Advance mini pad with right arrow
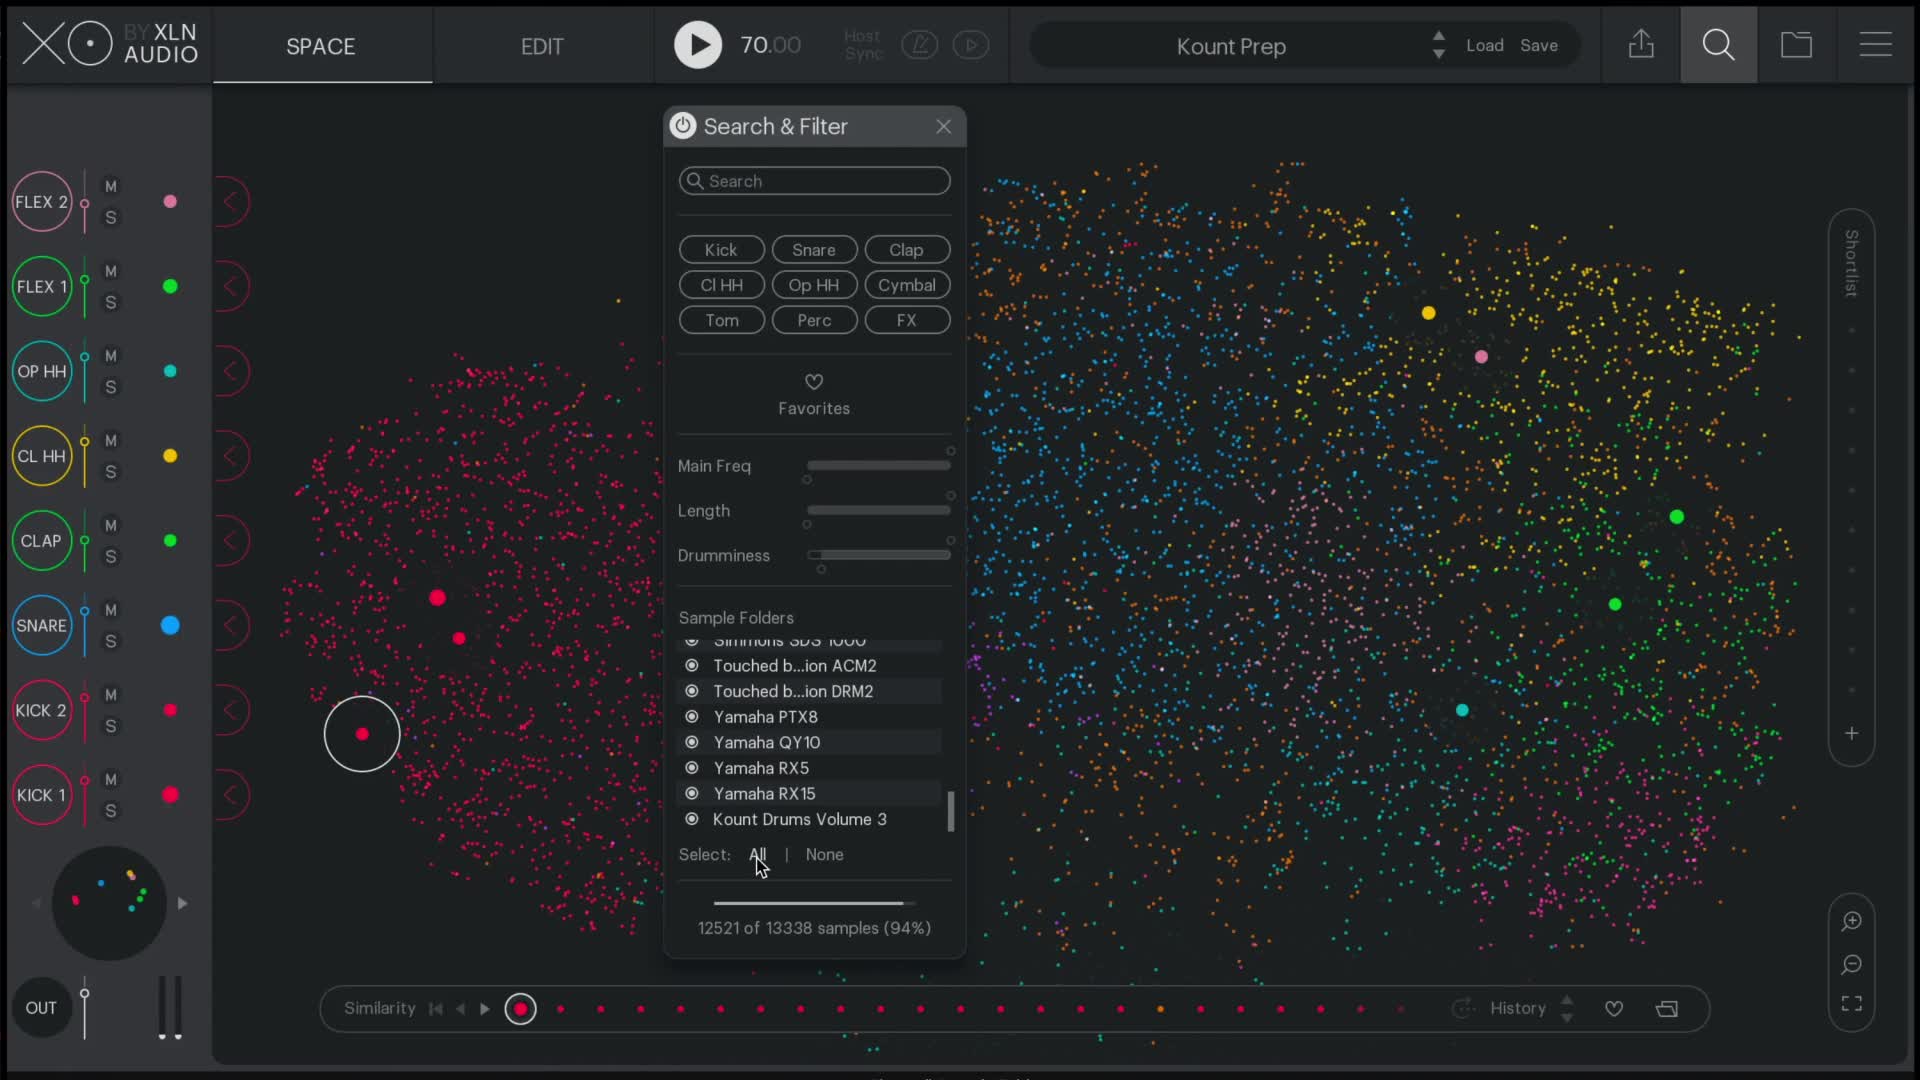This screenshot has width=1920, height=1080. (x=182, y=903)
